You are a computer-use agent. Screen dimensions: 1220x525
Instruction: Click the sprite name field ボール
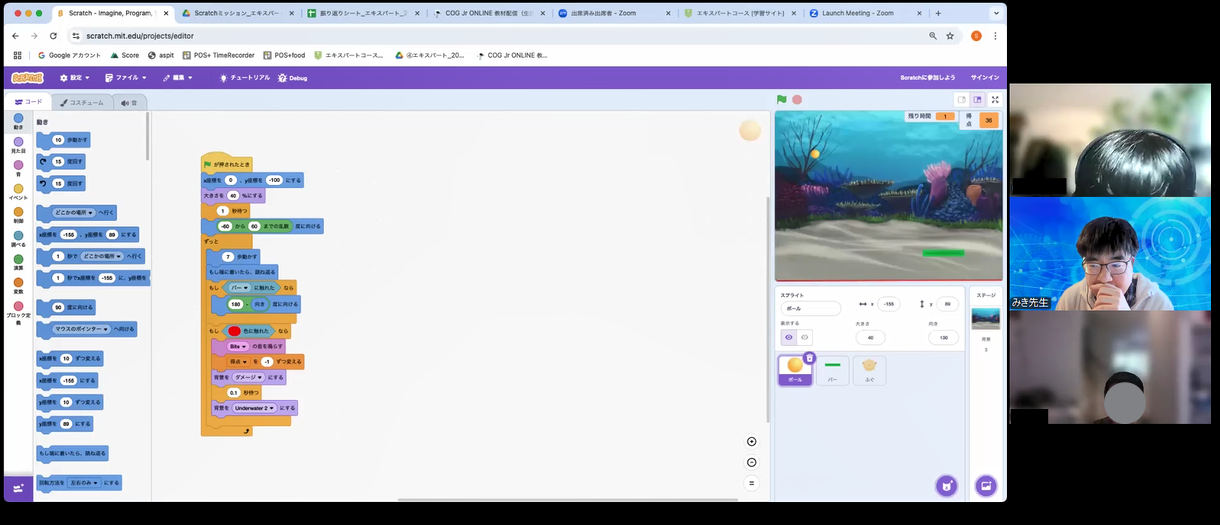811,308
